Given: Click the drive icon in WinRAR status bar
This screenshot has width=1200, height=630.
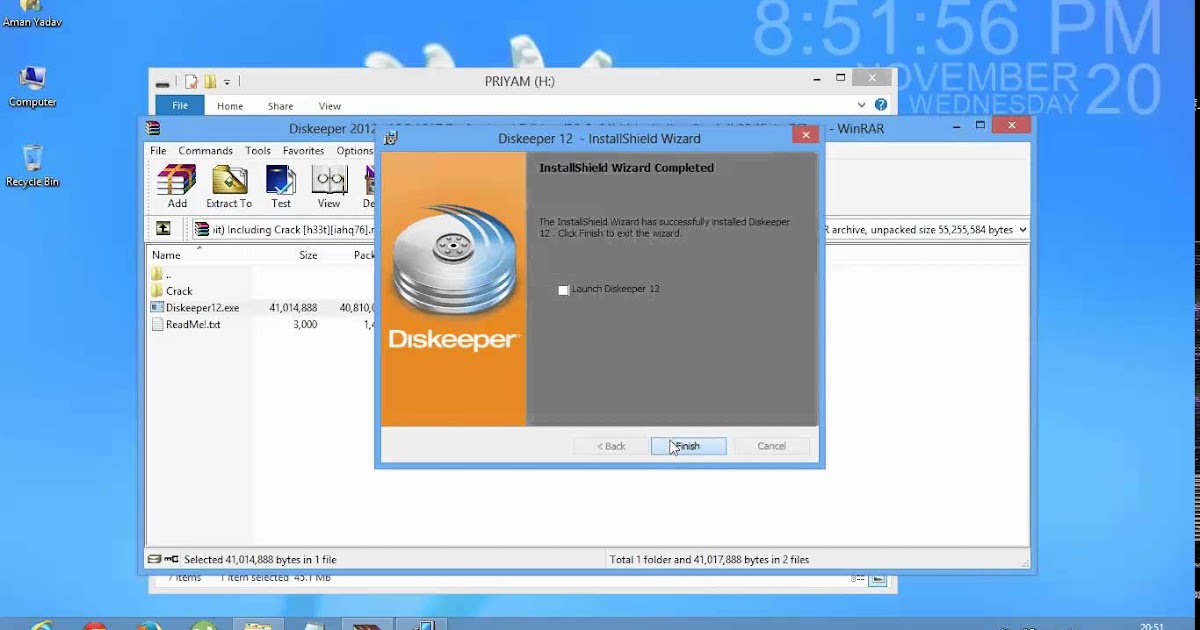Looking at the screenshot, I should (x=155, y=560).
